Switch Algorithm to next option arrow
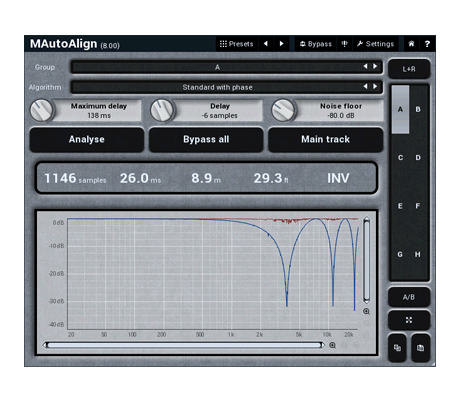 375,87
